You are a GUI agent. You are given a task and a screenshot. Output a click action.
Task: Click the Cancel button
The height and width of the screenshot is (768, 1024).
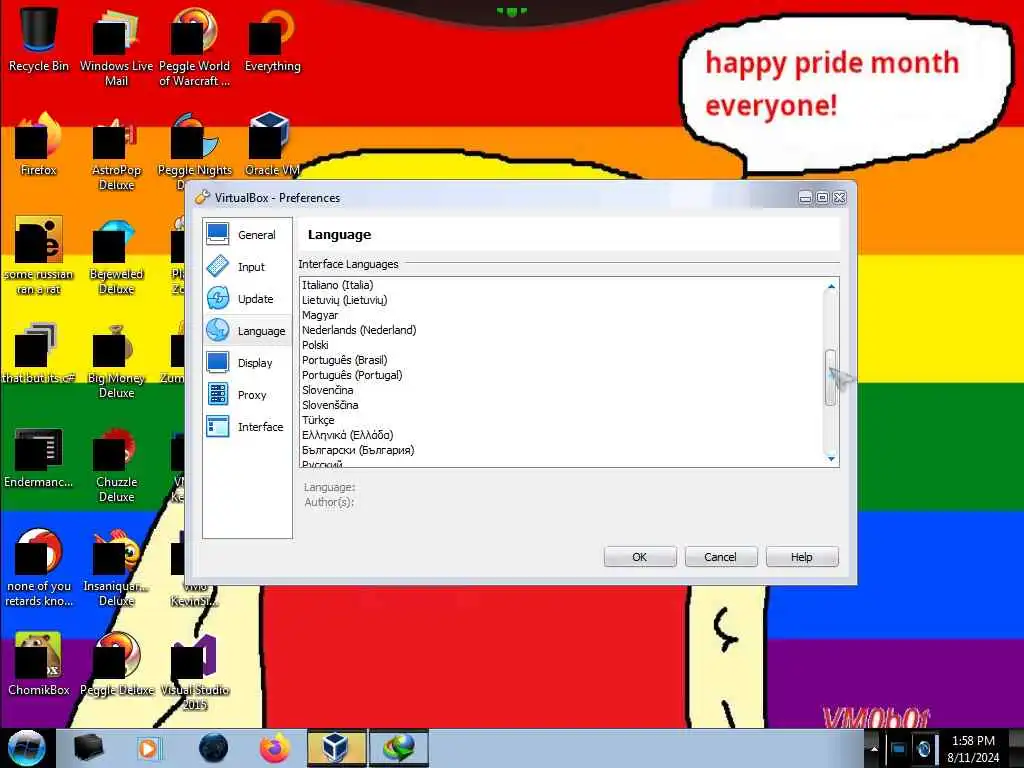[x=720, y=557]
